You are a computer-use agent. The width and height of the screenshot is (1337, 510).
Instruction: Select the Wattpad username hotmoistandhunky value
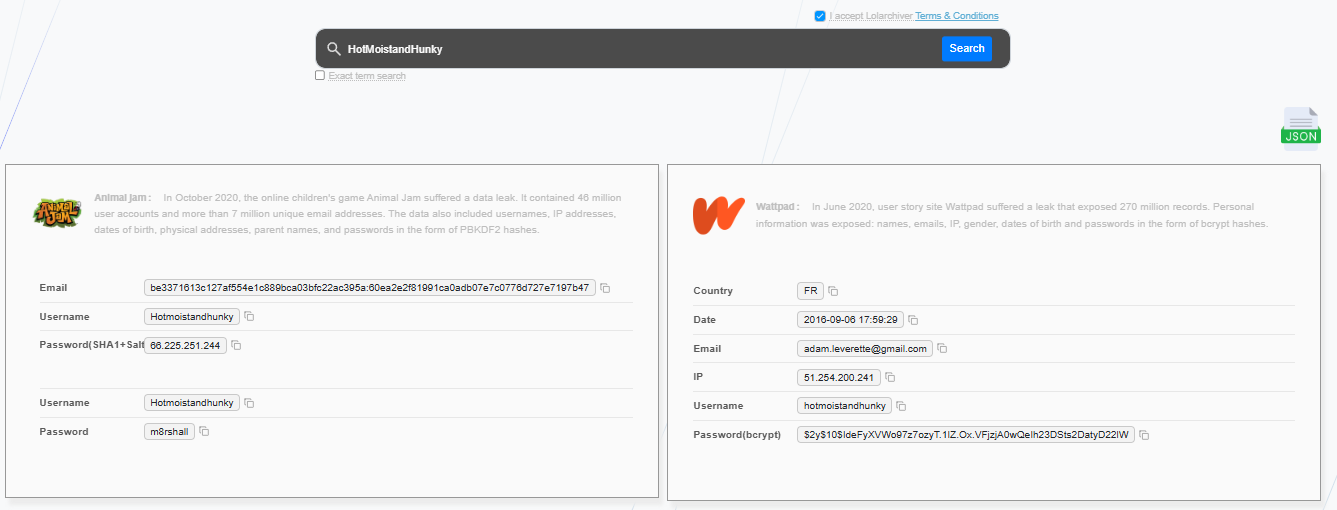[844, 406]
